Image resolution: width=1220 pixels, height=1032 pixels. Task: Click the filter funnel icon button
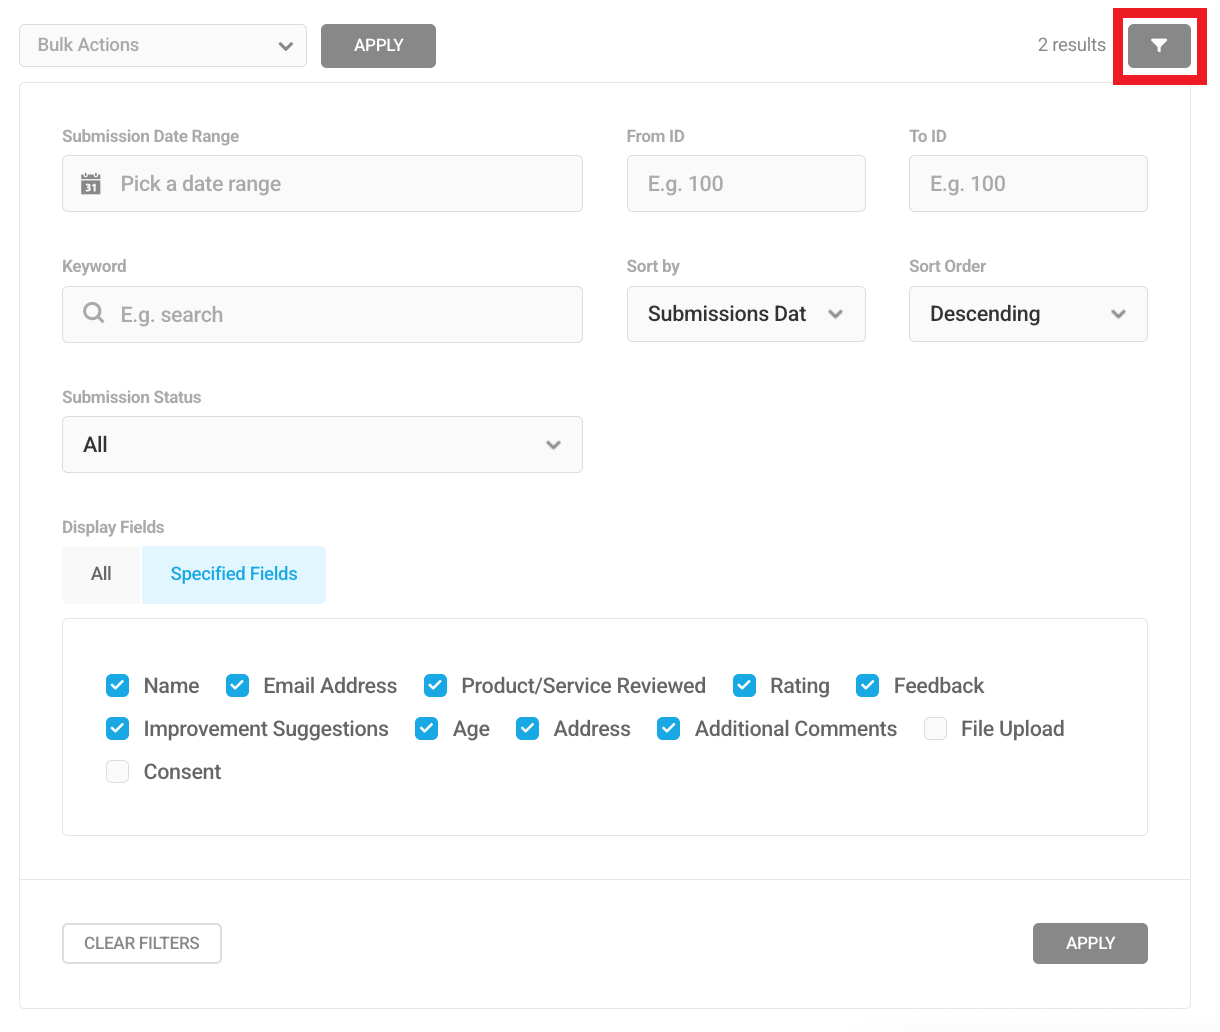coord(1159,46)
